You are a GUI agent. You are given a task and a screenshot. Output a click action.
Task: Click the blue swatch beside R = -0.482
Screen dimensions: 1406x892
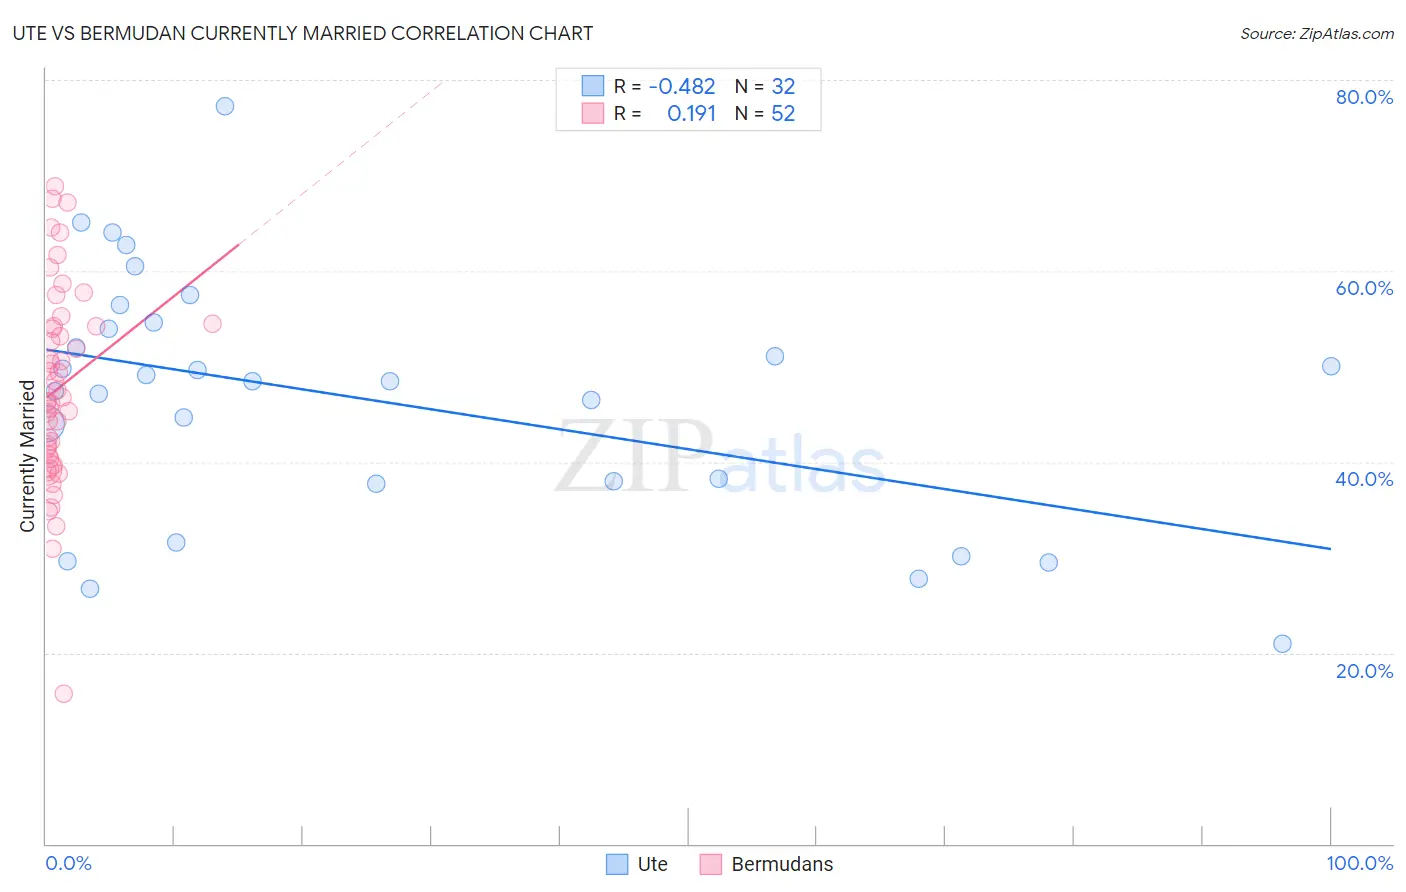point(593,86)
